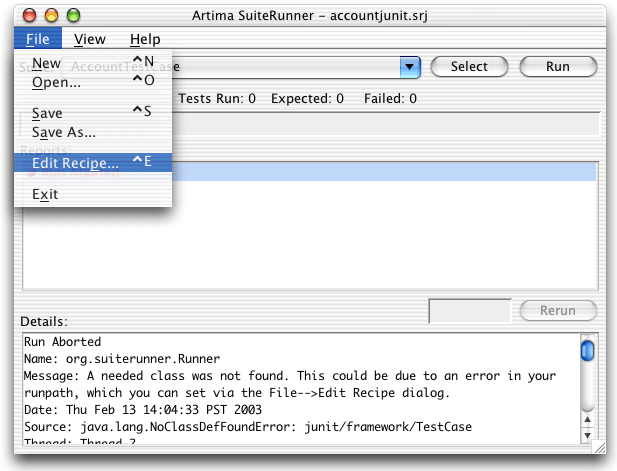
Task: Click the highlighted row in the reports list
Action: pos(384,172)
